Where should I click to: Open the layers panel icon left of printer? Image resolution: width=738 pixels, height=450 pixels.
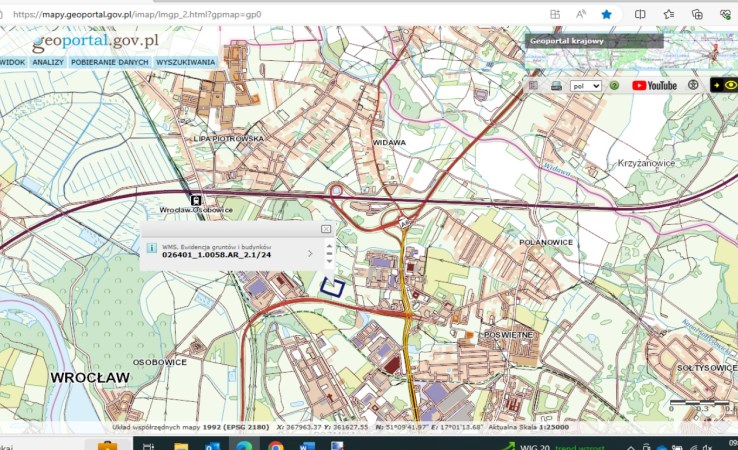pyautogui.click(x=534, y=86)
